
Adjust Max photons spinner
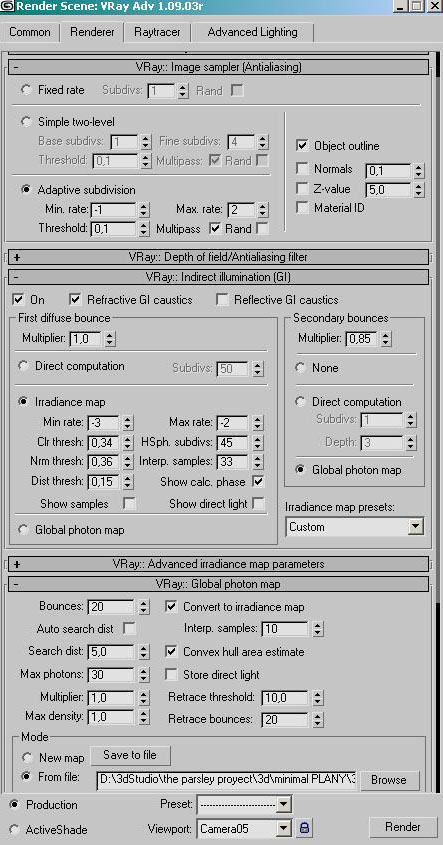[143, 675]
